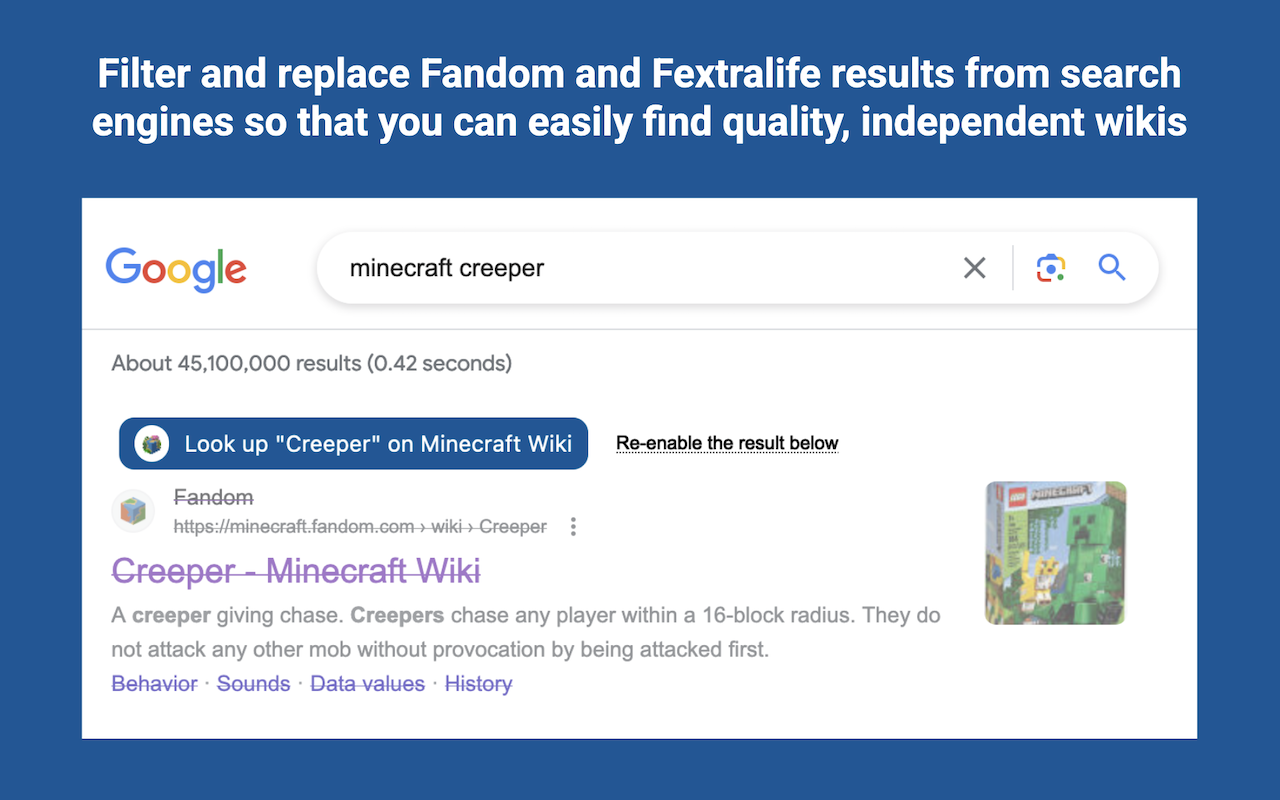Click the Fandom grass-block favicon
Image resolution: width=1280 pixels, height=800 pixels.
133,511
